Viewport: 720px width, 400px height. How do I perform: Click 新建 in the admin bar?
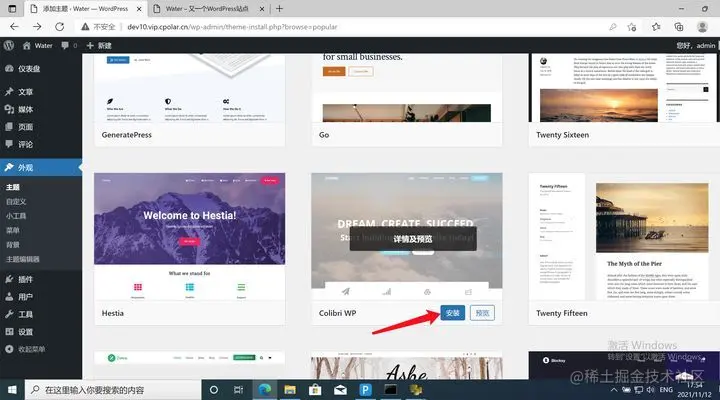click(x=99, y=45)
